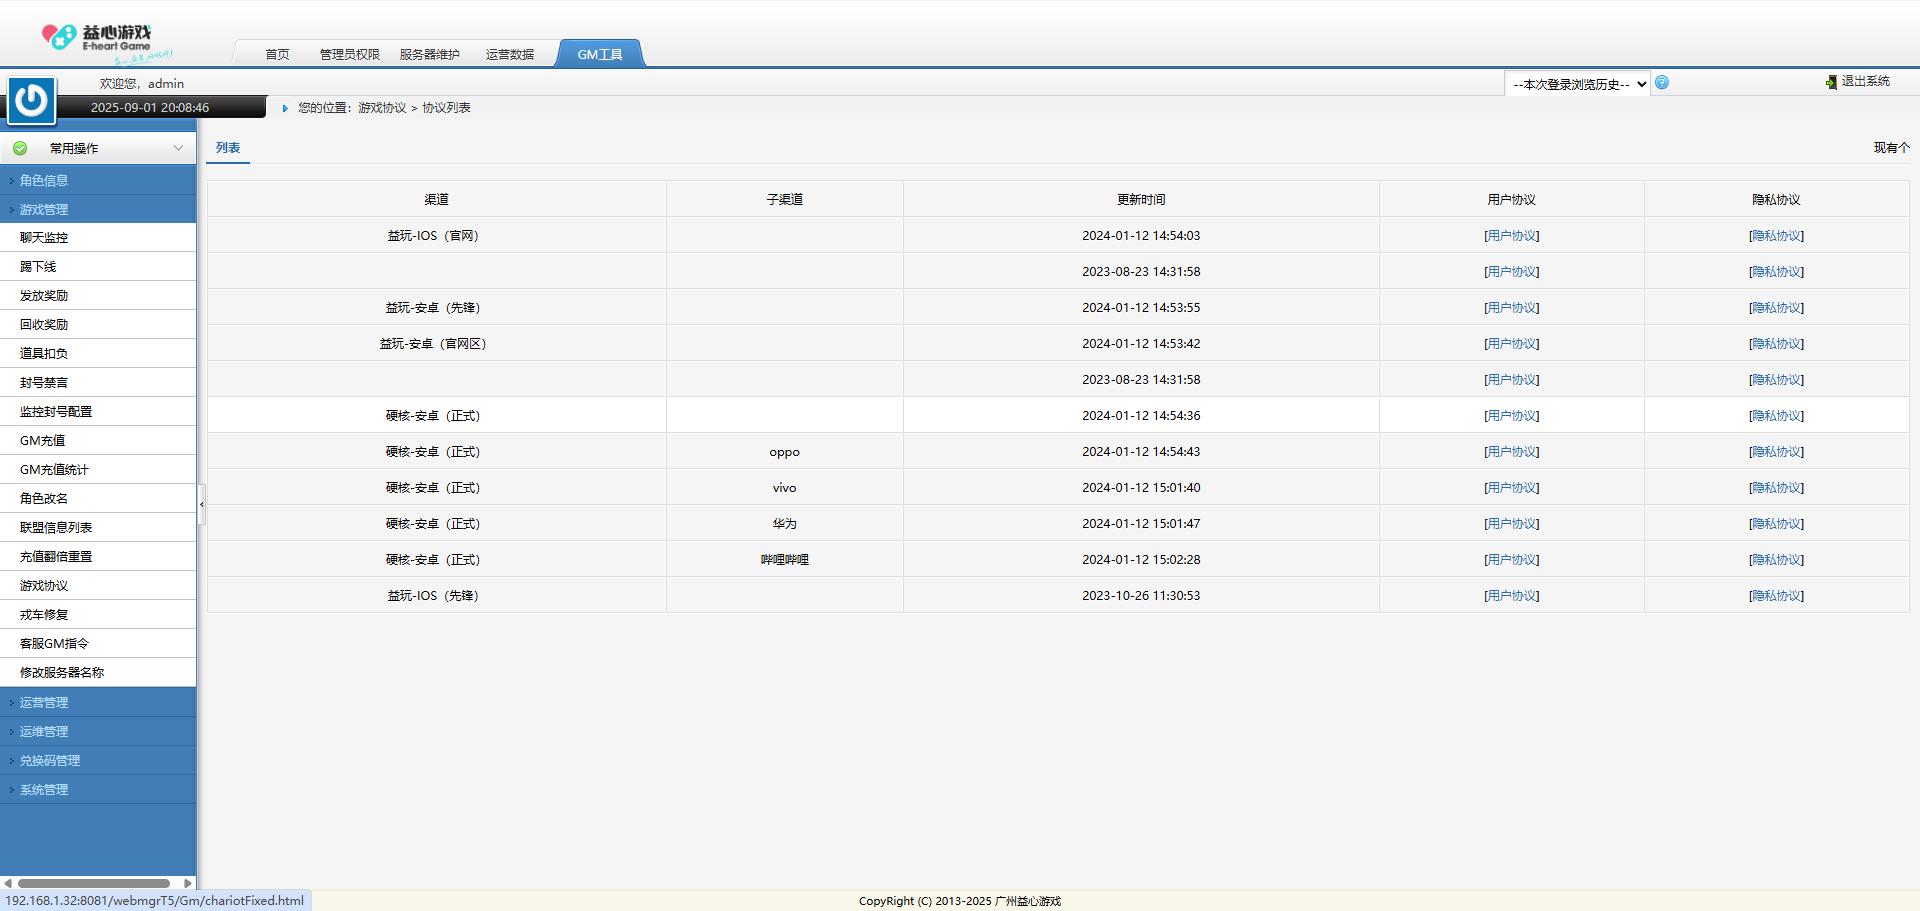Expand the 系统管理 sidebar section

[x=44, y=790]
